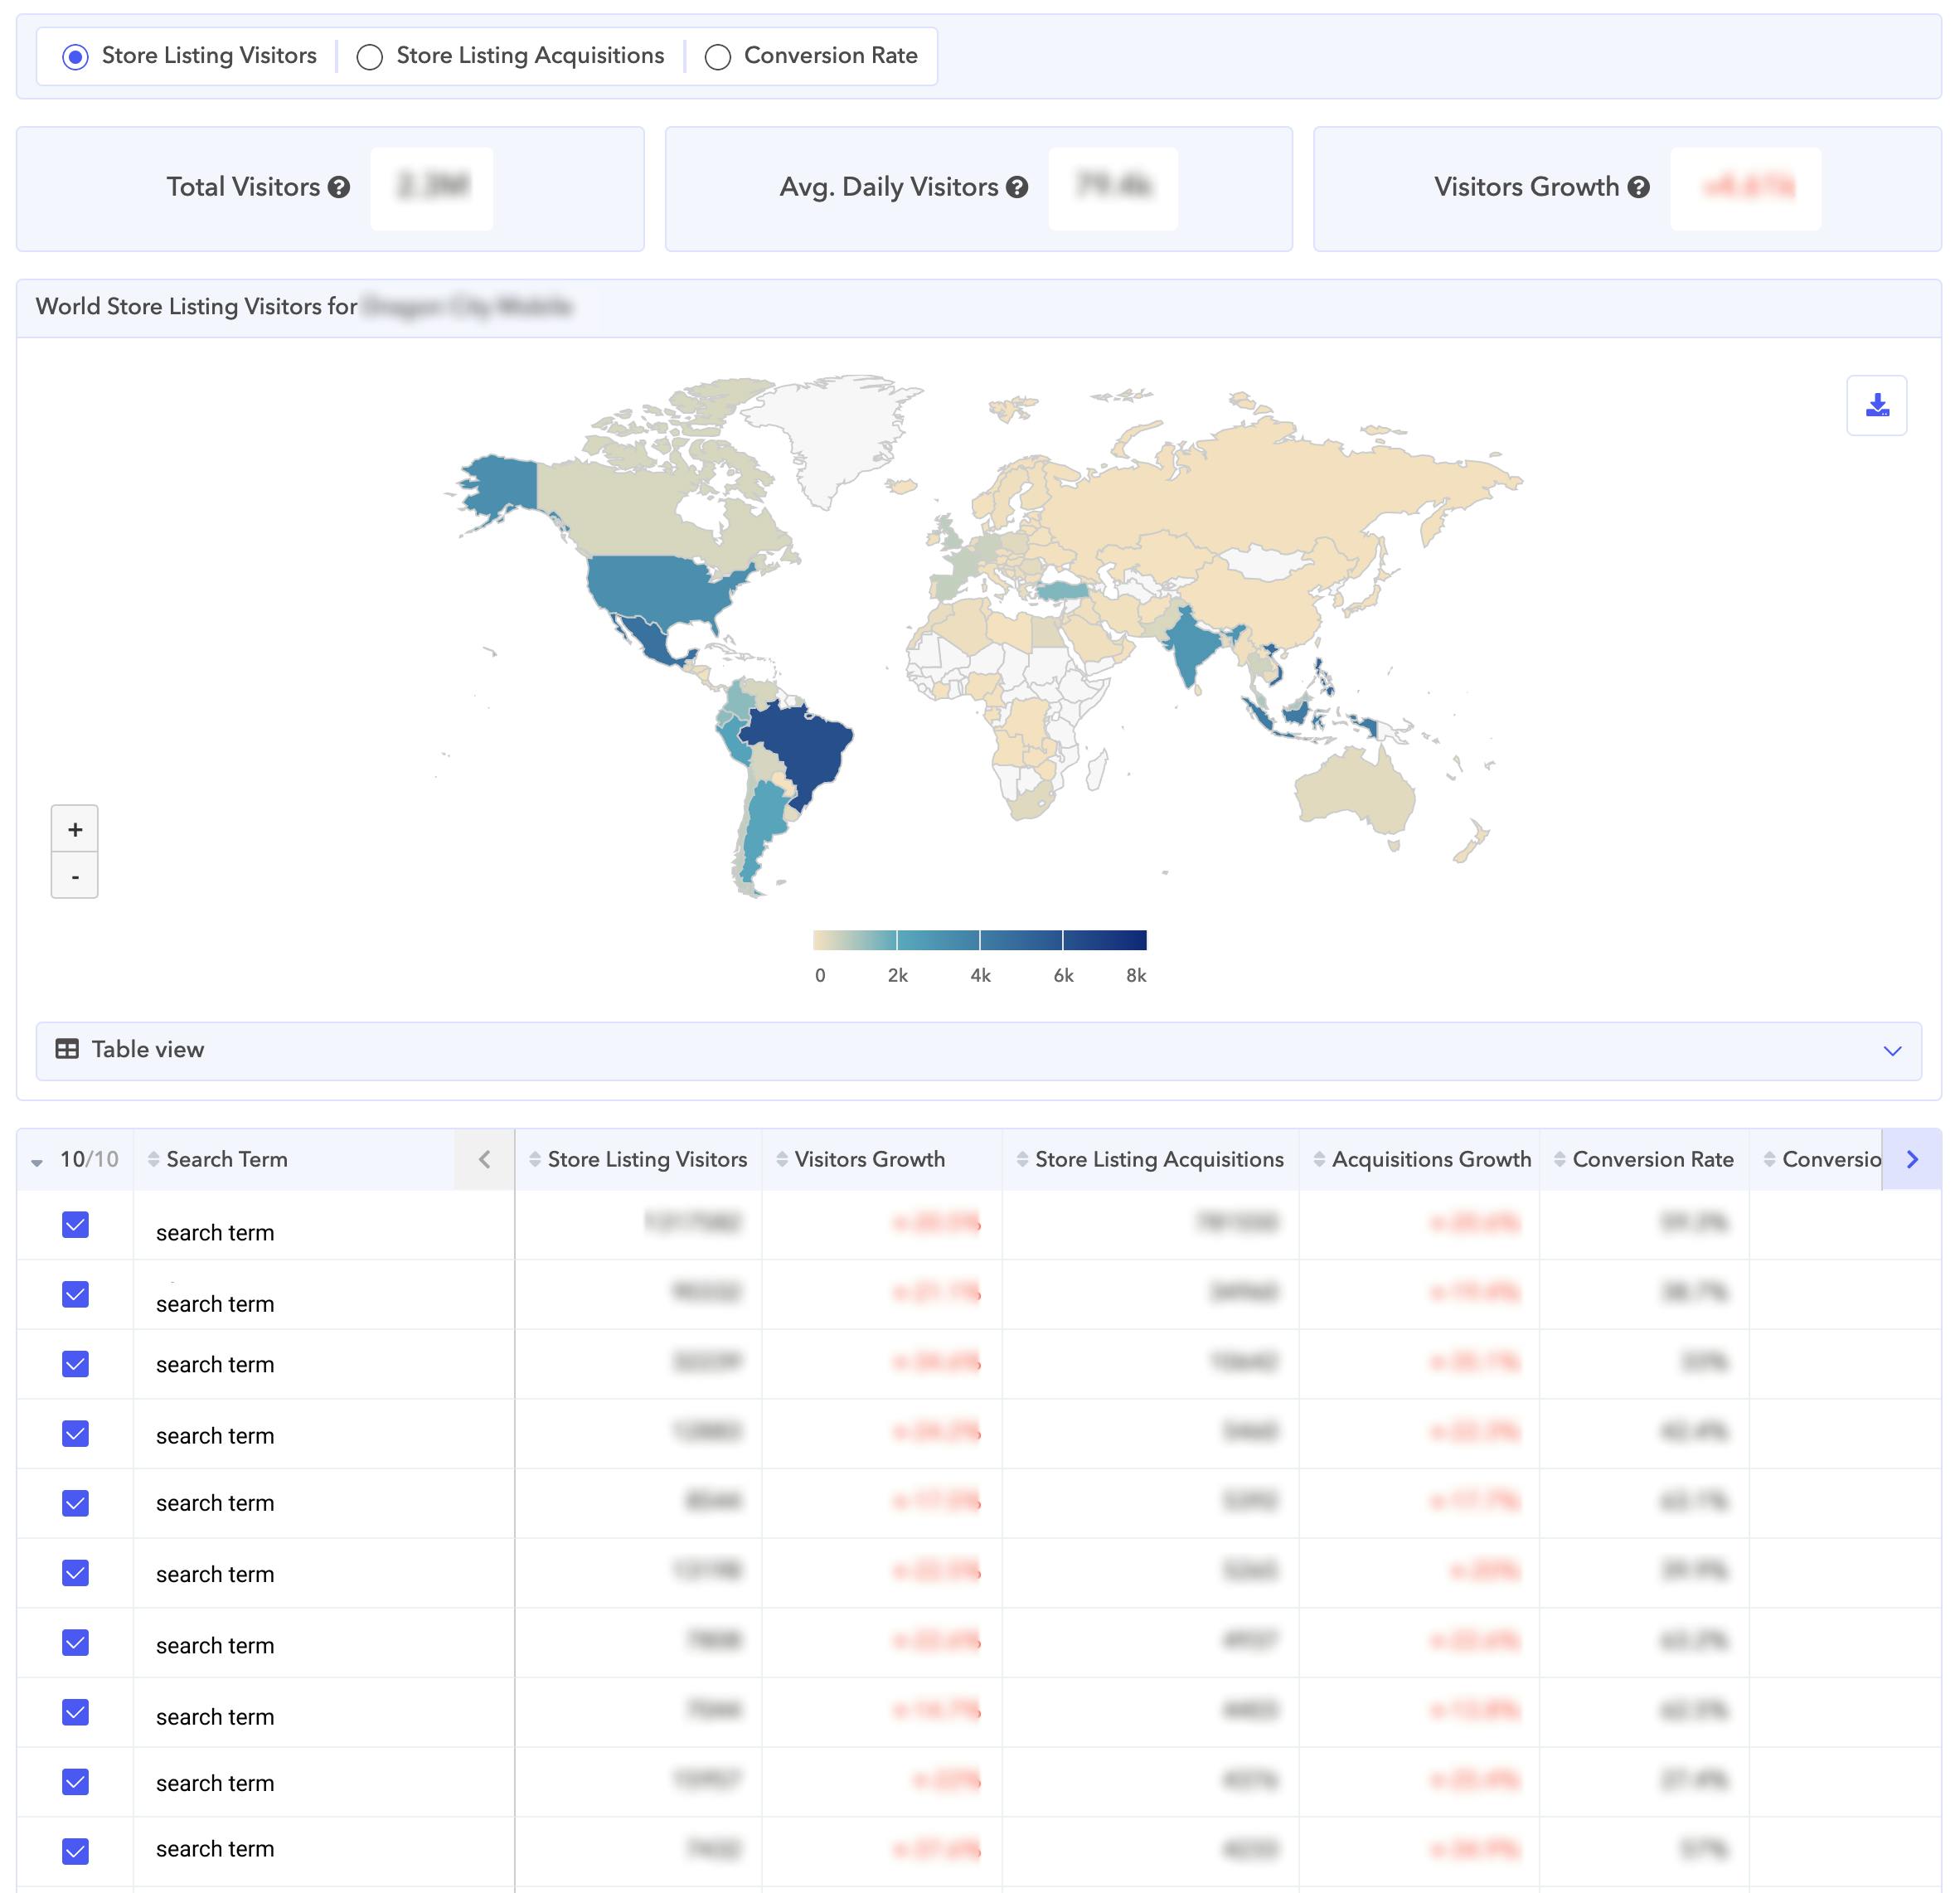Image resolution: width=1960 pixels, height=1893 pixels.
Task: Click the Total Visitors help icon
Action: 339,187
